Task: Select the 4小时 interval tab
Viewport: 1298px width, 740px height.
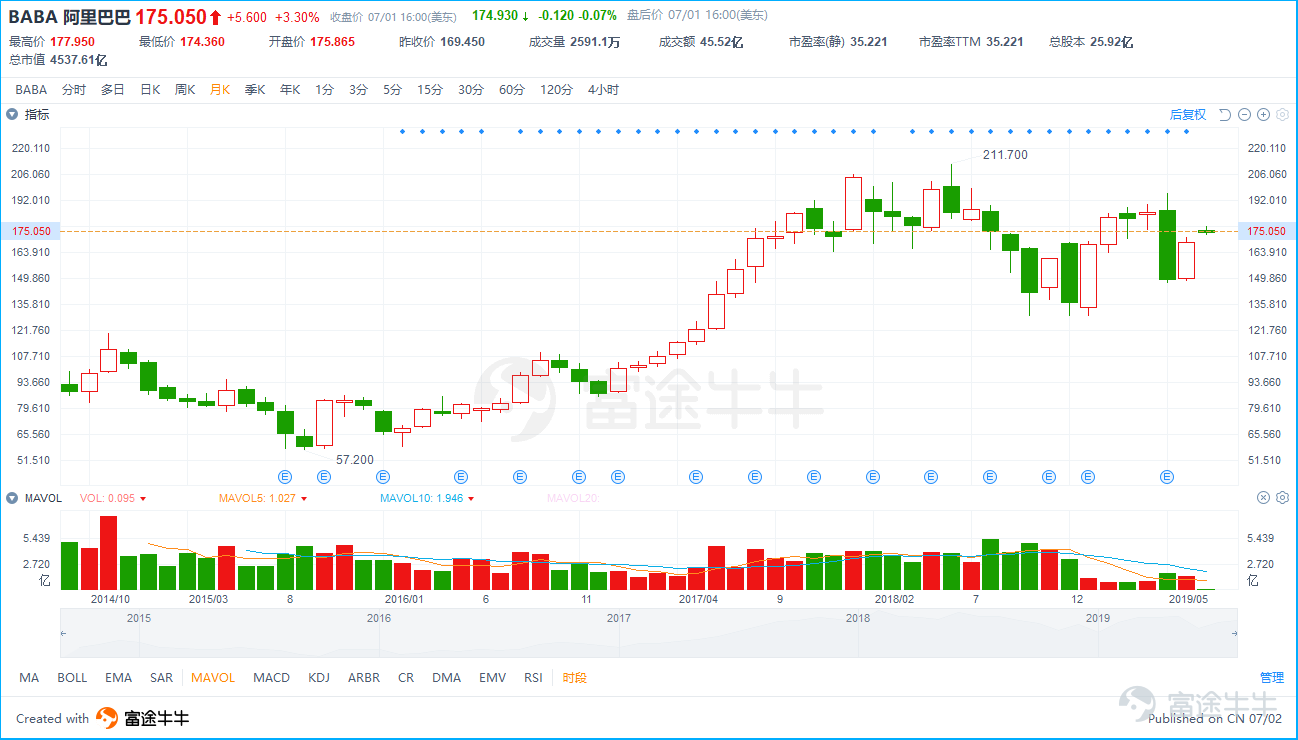Action: click(604, 90)
